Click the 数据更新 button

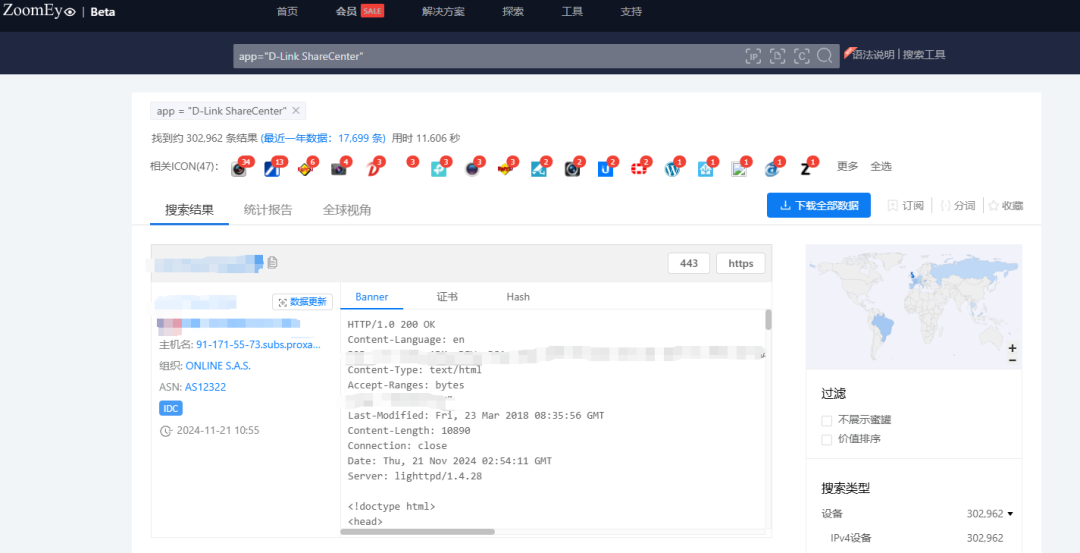click(303, 302)
